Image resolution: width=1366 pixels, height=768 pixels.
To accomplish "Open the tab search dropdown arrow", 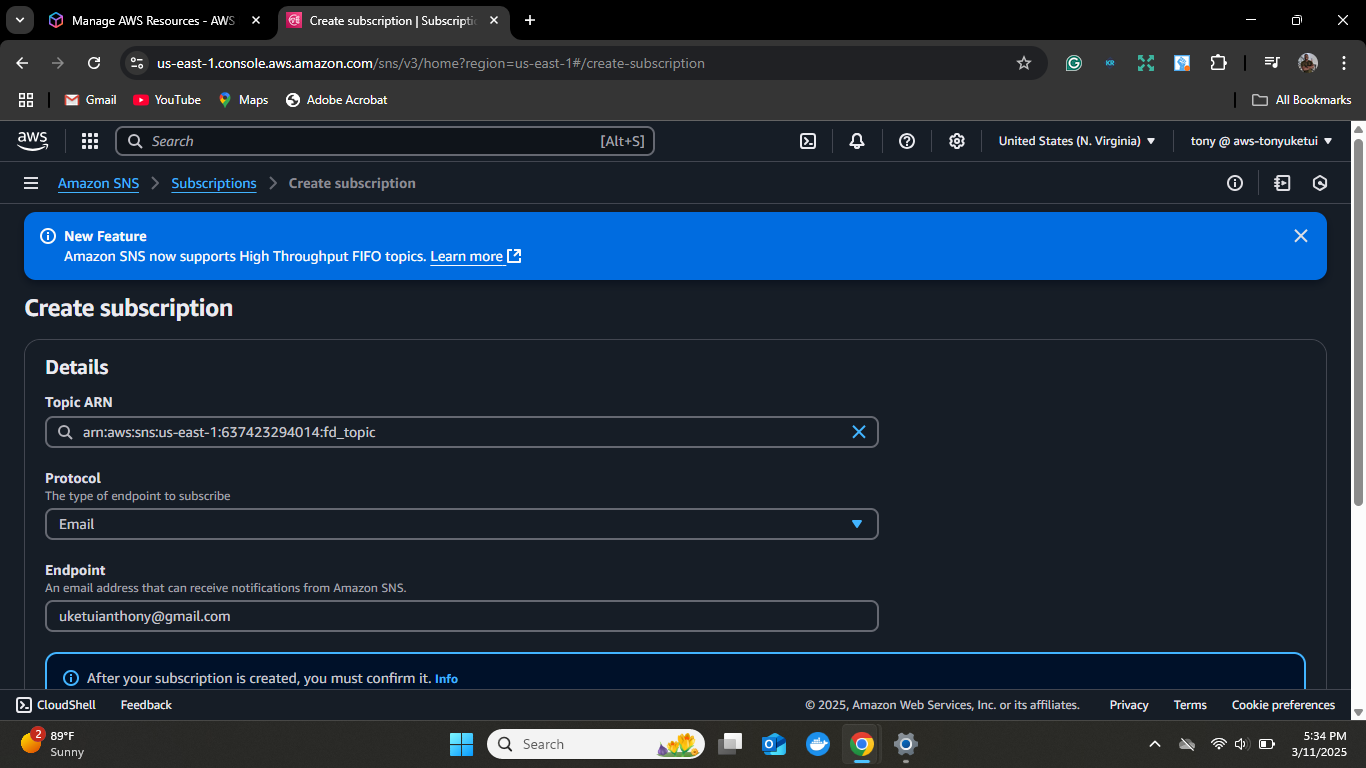I will (19, 20).
